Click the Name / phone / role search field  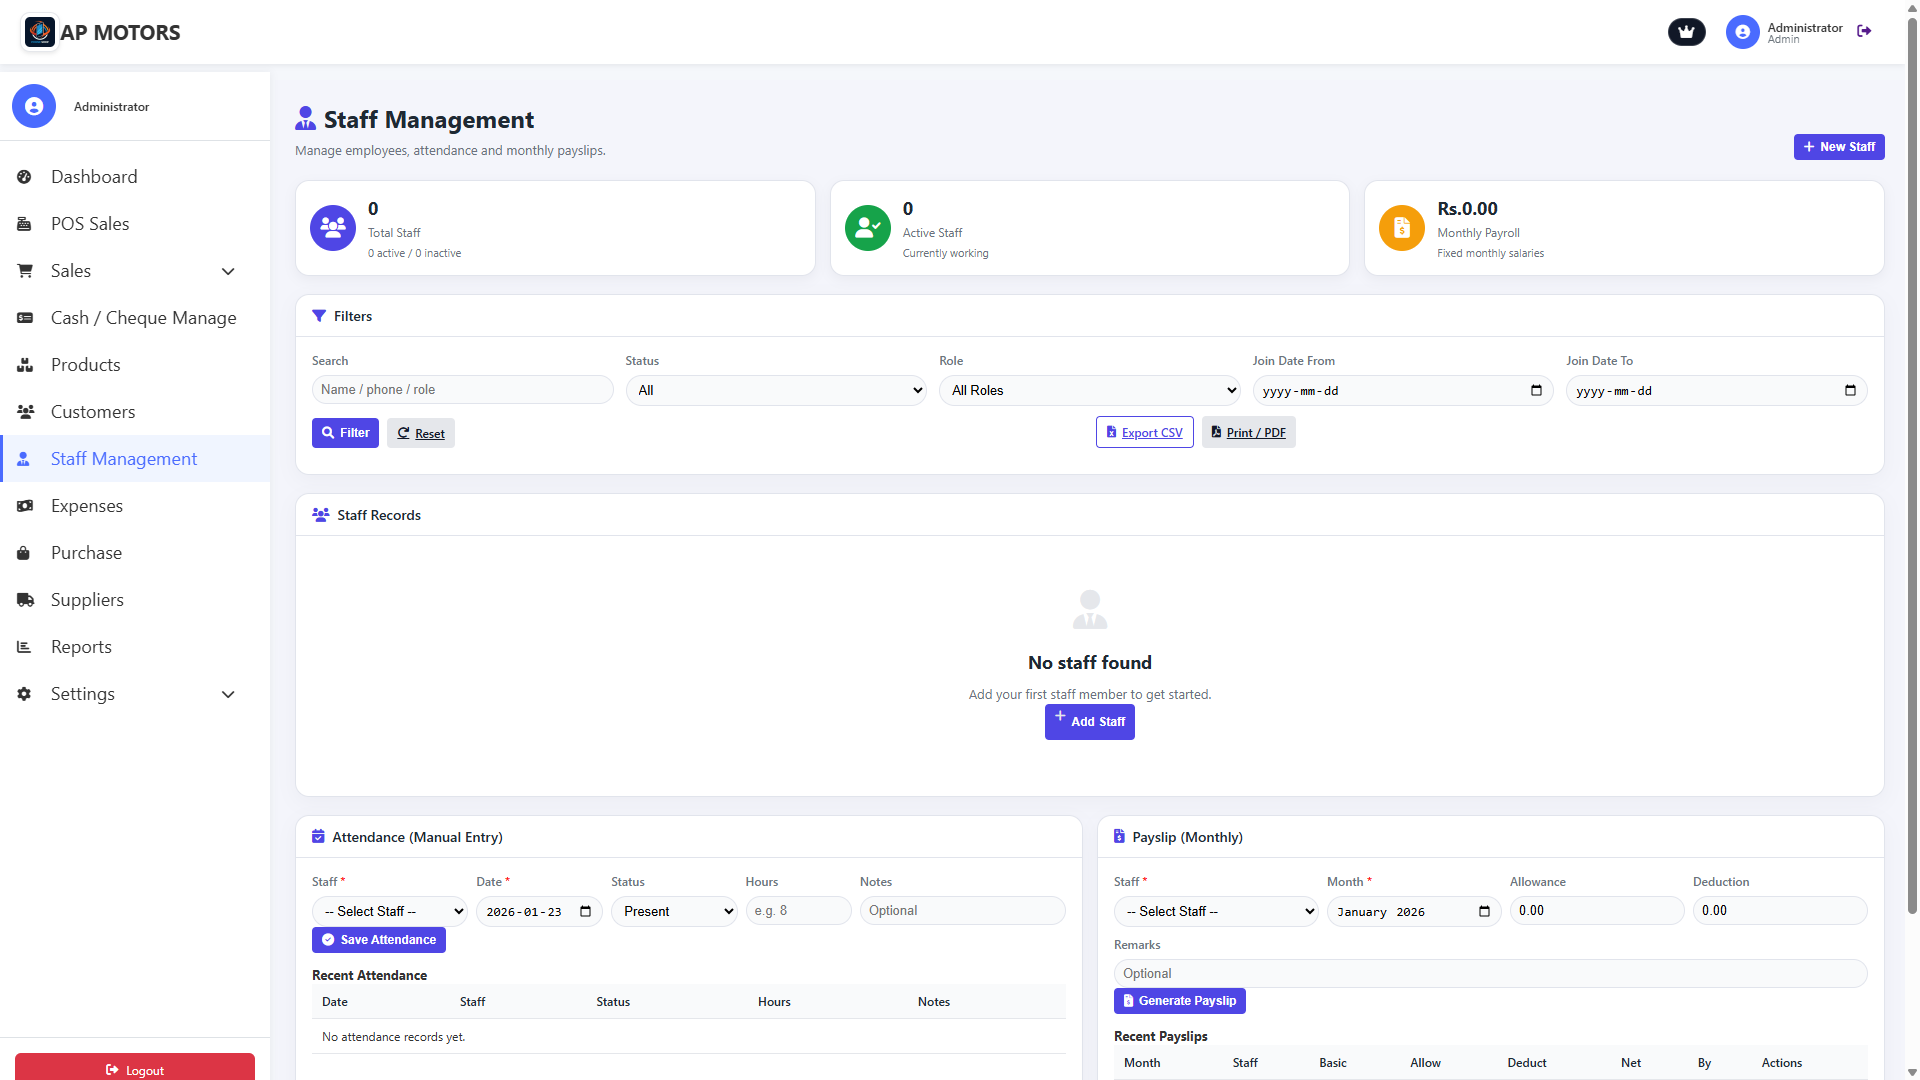462,390
